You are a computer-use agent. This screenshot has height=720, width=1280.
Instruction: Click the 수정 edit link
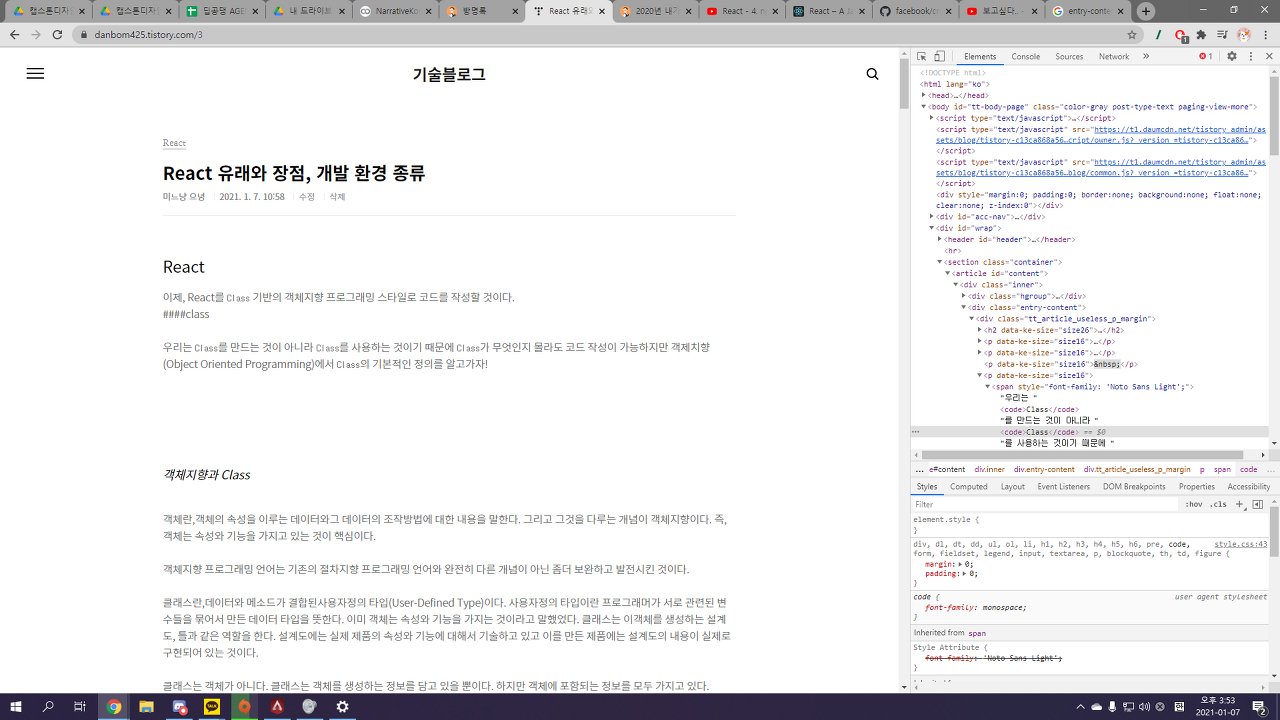click(x=306, y=197)
